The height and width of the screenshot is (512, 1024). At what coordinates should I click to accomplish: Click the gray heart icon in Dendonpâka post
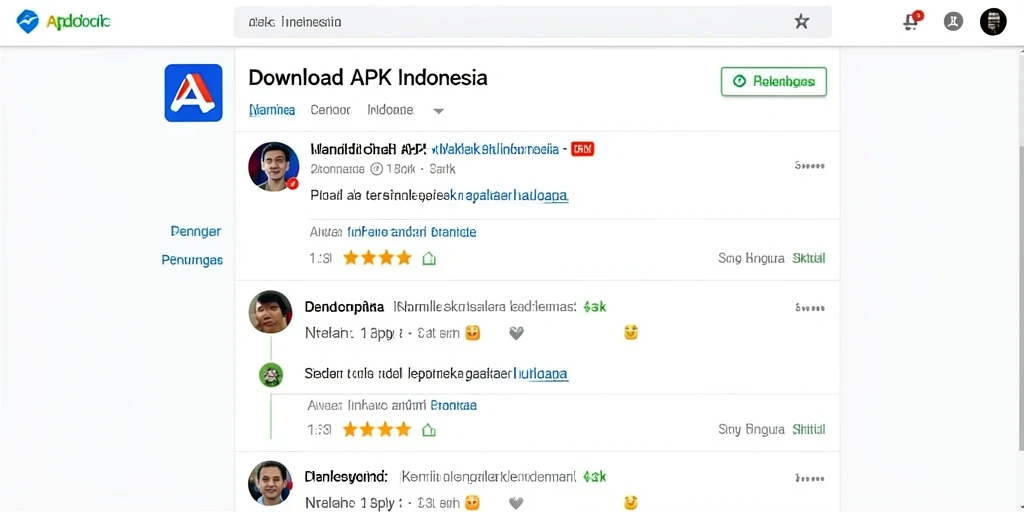[x=517, y=334]
